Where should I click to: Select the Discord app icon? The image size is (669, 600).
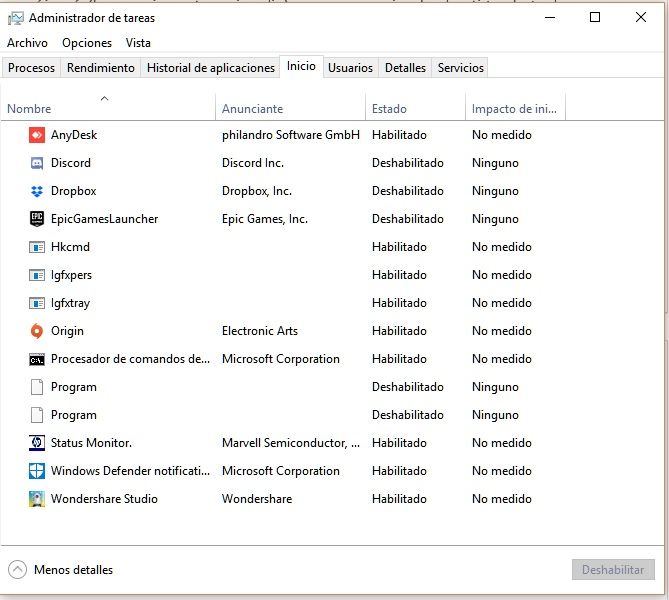(x=37, y=163)
